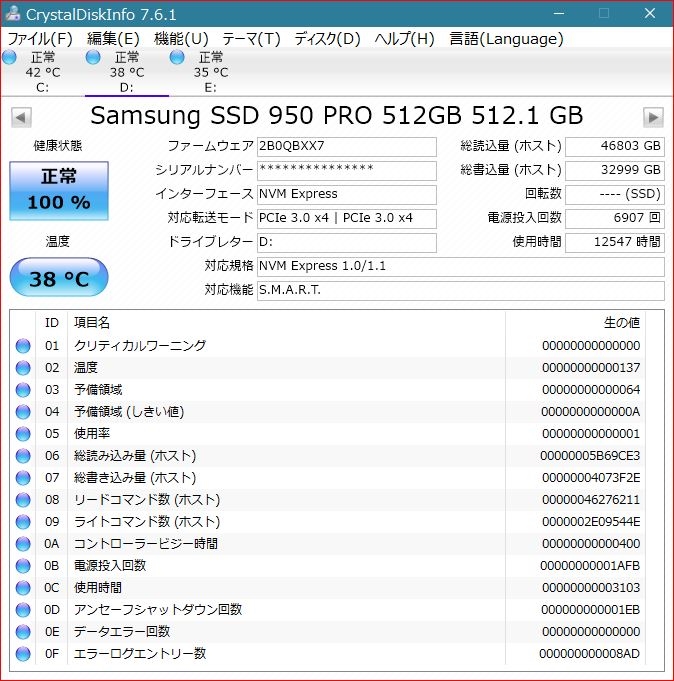Viewport: 674px width, 681px height.
Task: Click power on count value 6907 回
Action: point(615,218)
